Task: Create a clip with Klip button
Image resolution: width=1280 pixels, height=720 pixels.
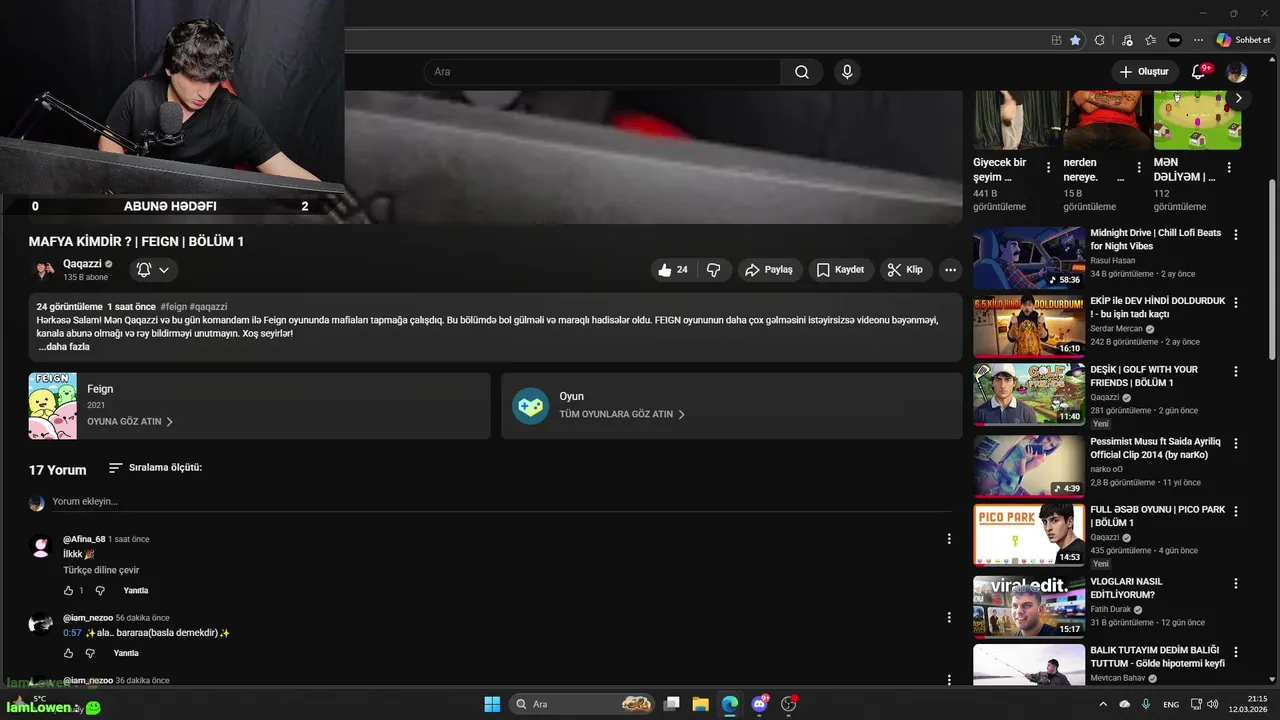Action: 906,270
